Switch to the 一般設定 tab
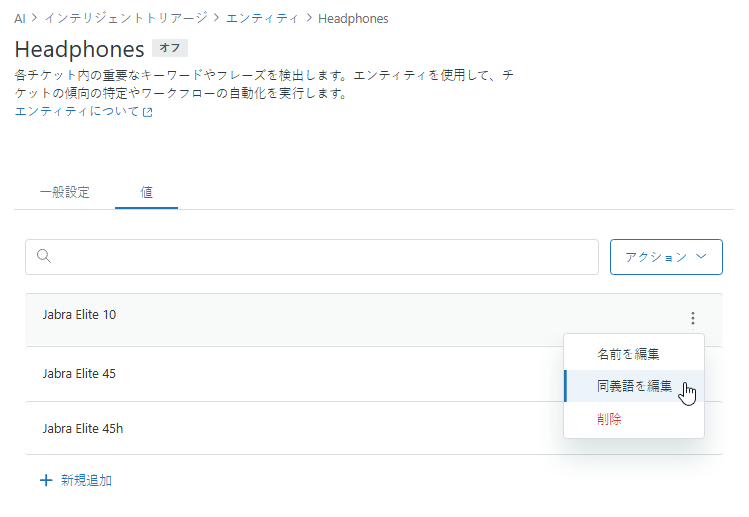The image size is (749, 517). coord(64,193)
